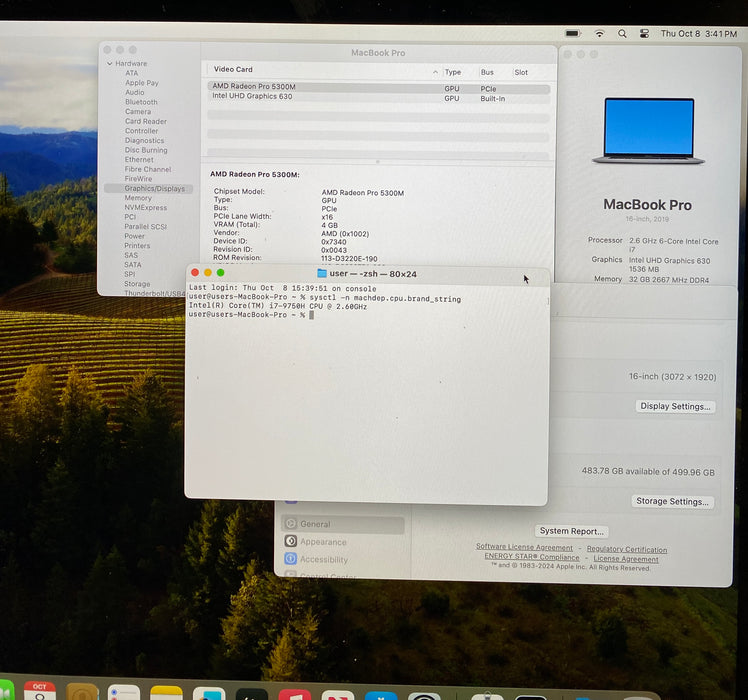The height and width of the screenshot is (700, 748).
Task: Click Vendor value AMD (0x1002)
Action: tap(345, 234)
